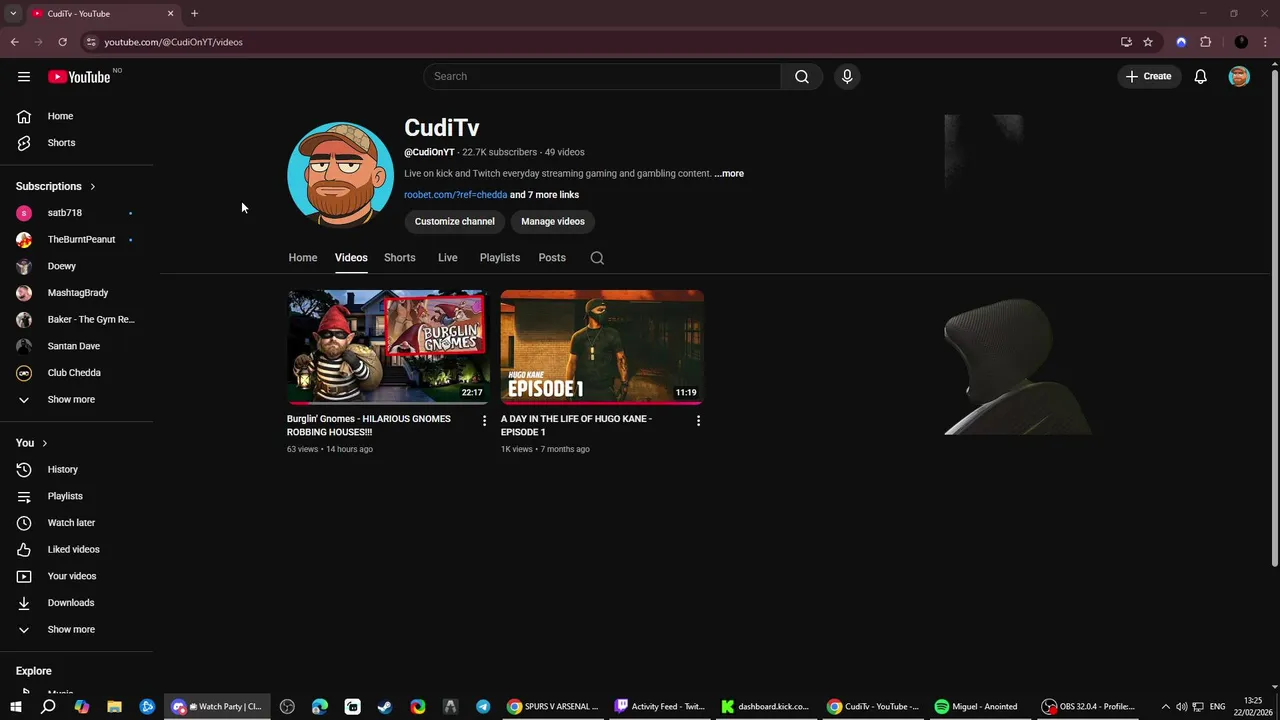This screenshot has height=720, width=1280.
Task: Open Club Chedda subscription
Action: tap(76, 373)
